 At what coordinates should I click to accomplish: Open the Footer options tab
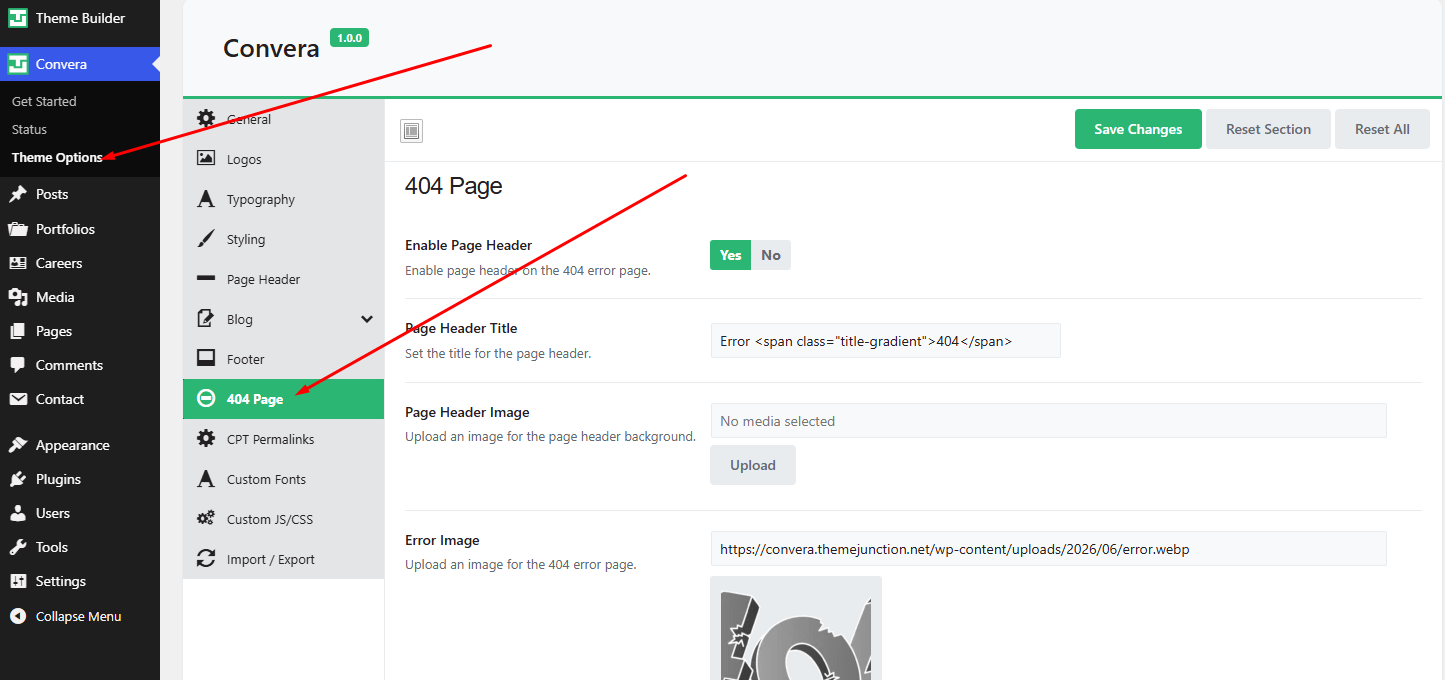284,359
